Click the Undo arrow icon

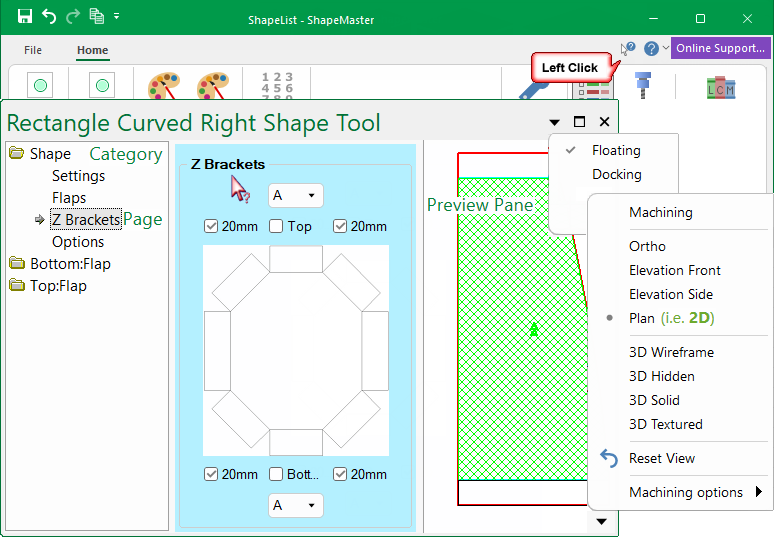tap(49, 17)
